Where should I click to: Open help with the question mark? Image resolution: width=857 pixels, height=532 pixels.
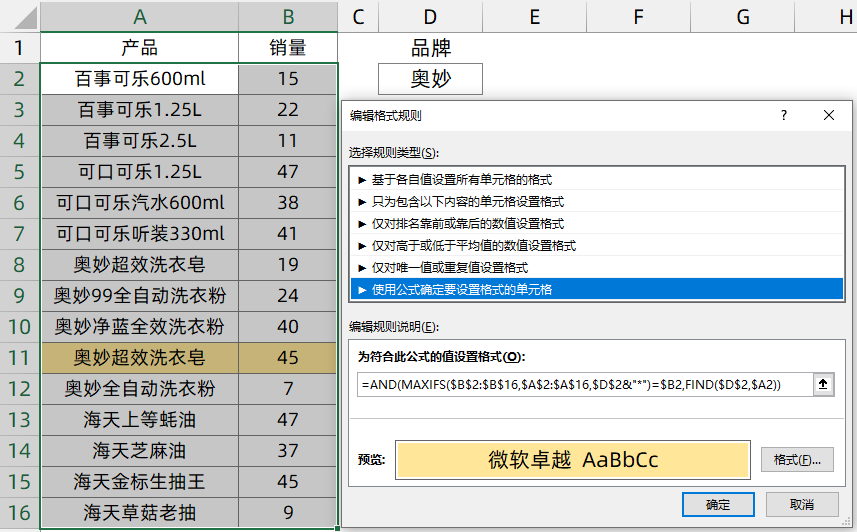(784, 115)
